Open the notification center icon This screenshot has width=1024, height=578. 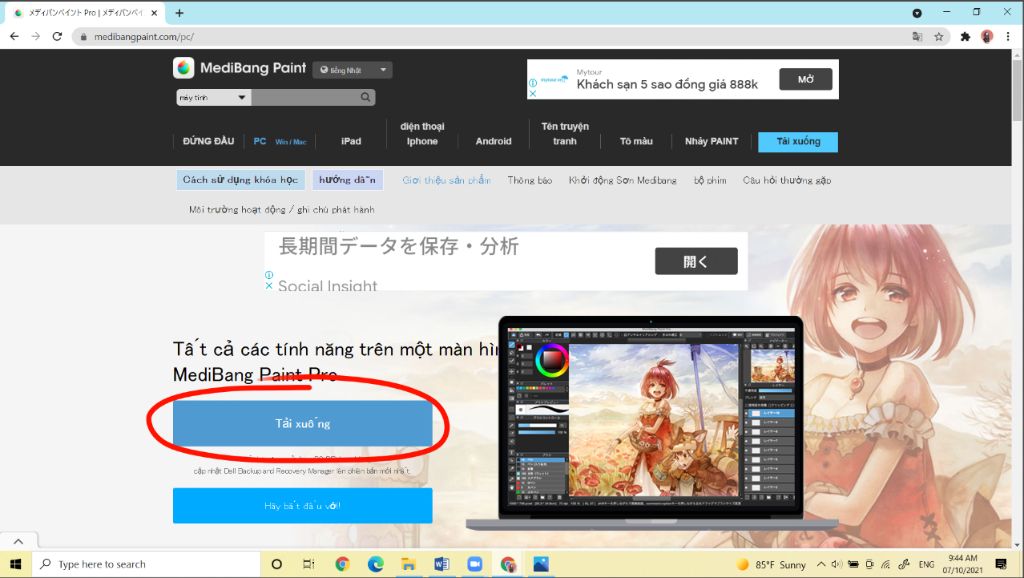click(1000, 564)
